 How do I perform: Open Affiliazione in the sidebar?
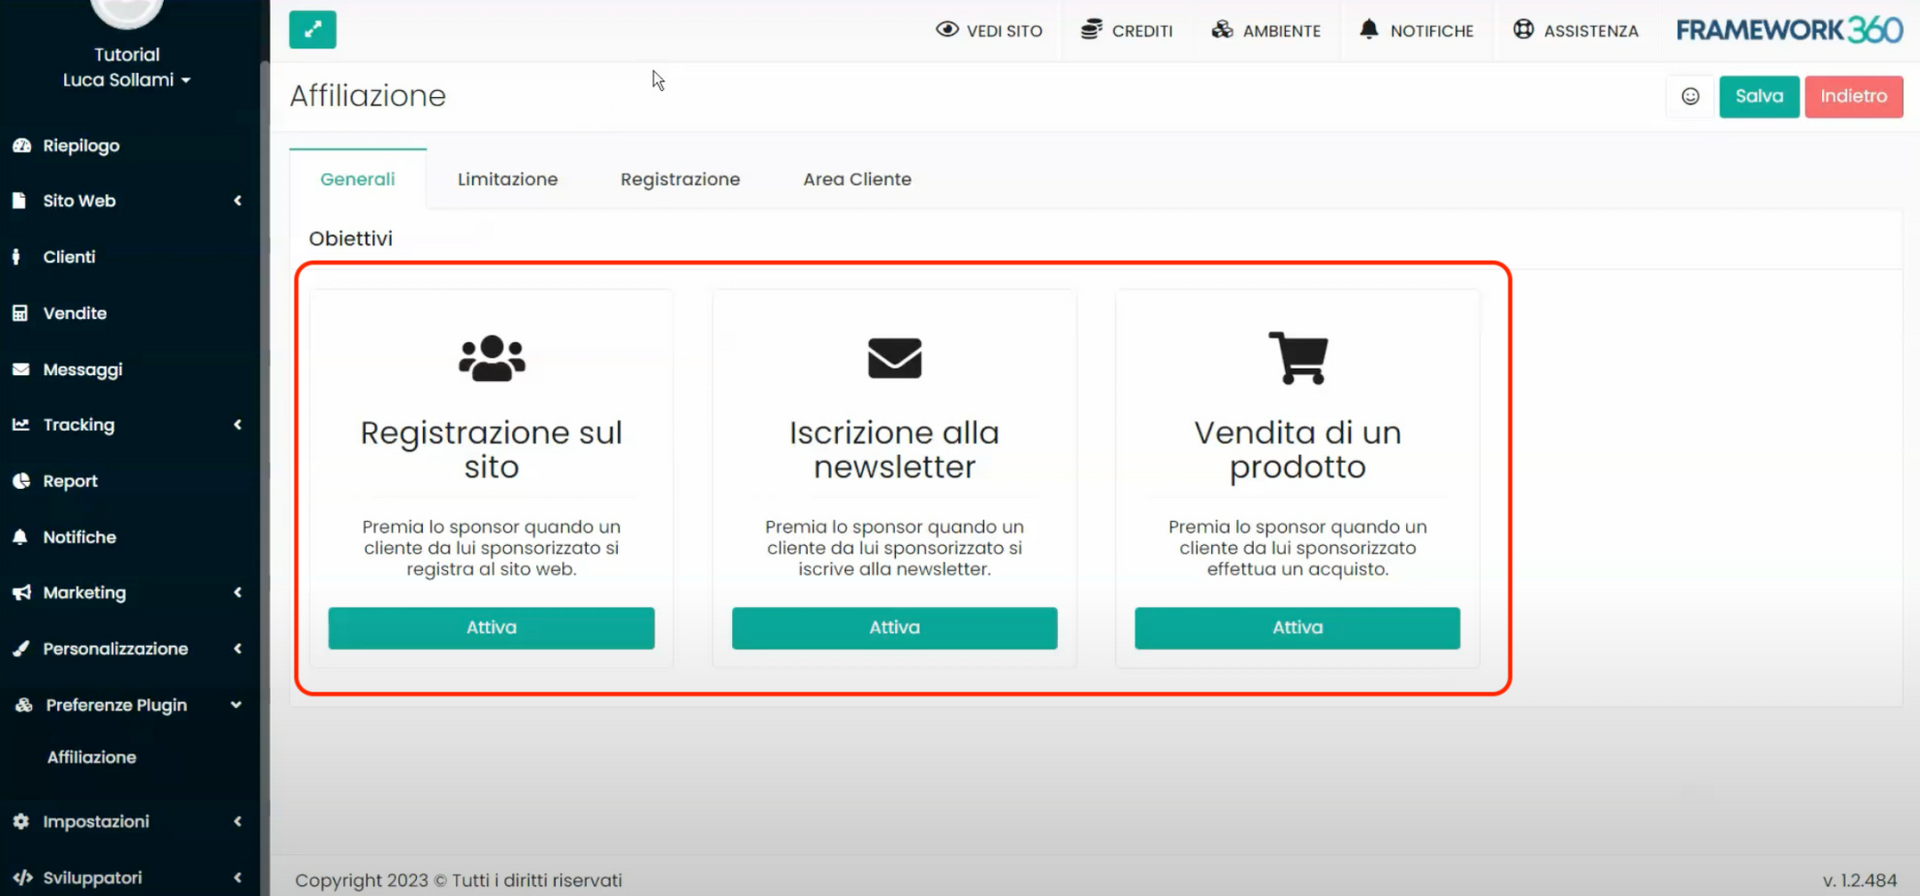click(x=92, y=757)
